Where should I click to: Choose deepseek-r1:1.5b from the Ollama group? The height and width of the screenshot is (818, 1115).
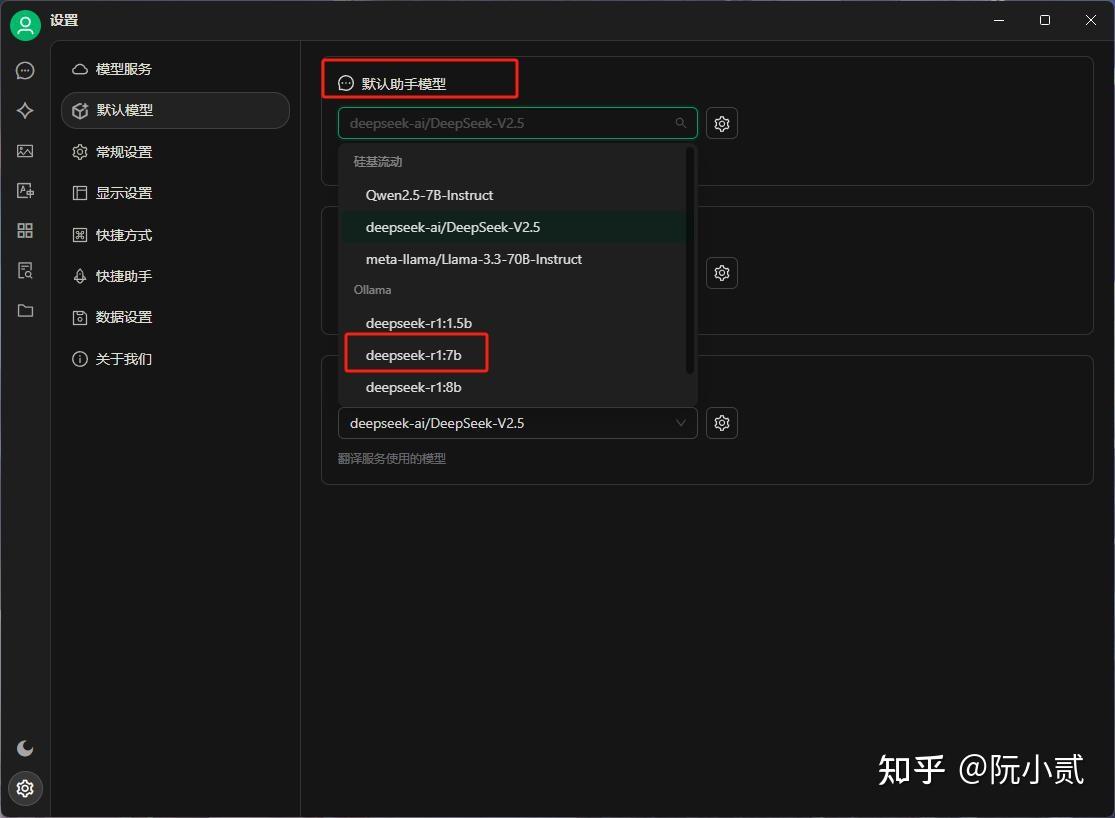[513, 323]
